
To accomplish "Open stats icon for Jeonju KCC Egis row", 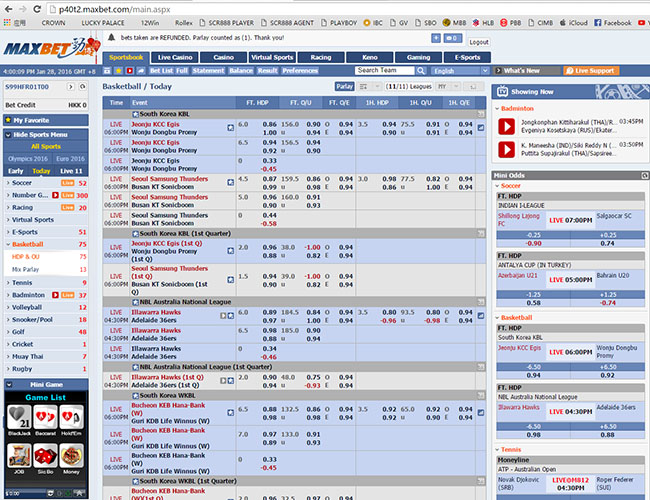I will click(480, 128).
